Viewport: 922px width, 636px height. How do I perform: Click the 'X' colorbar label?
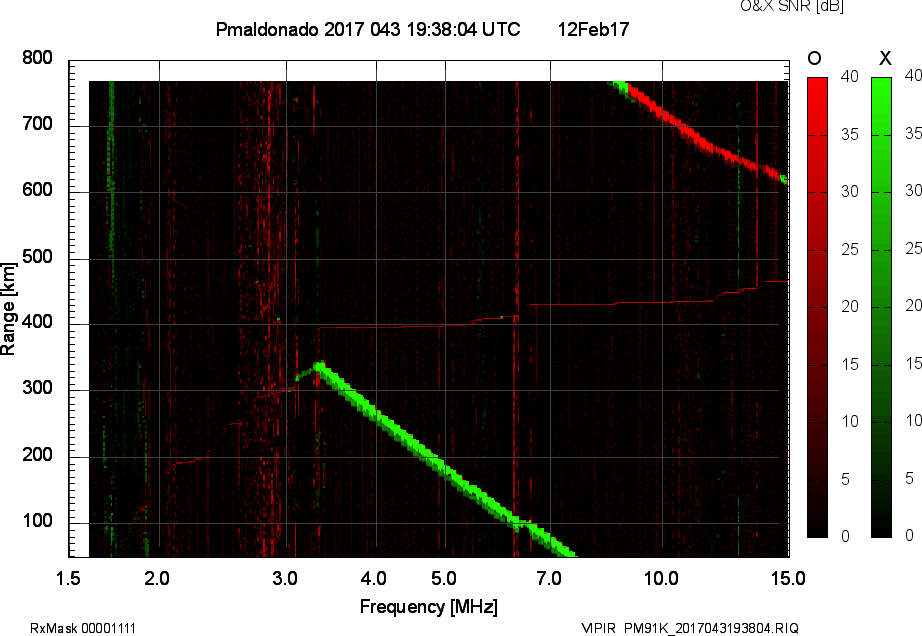(885, 58)
